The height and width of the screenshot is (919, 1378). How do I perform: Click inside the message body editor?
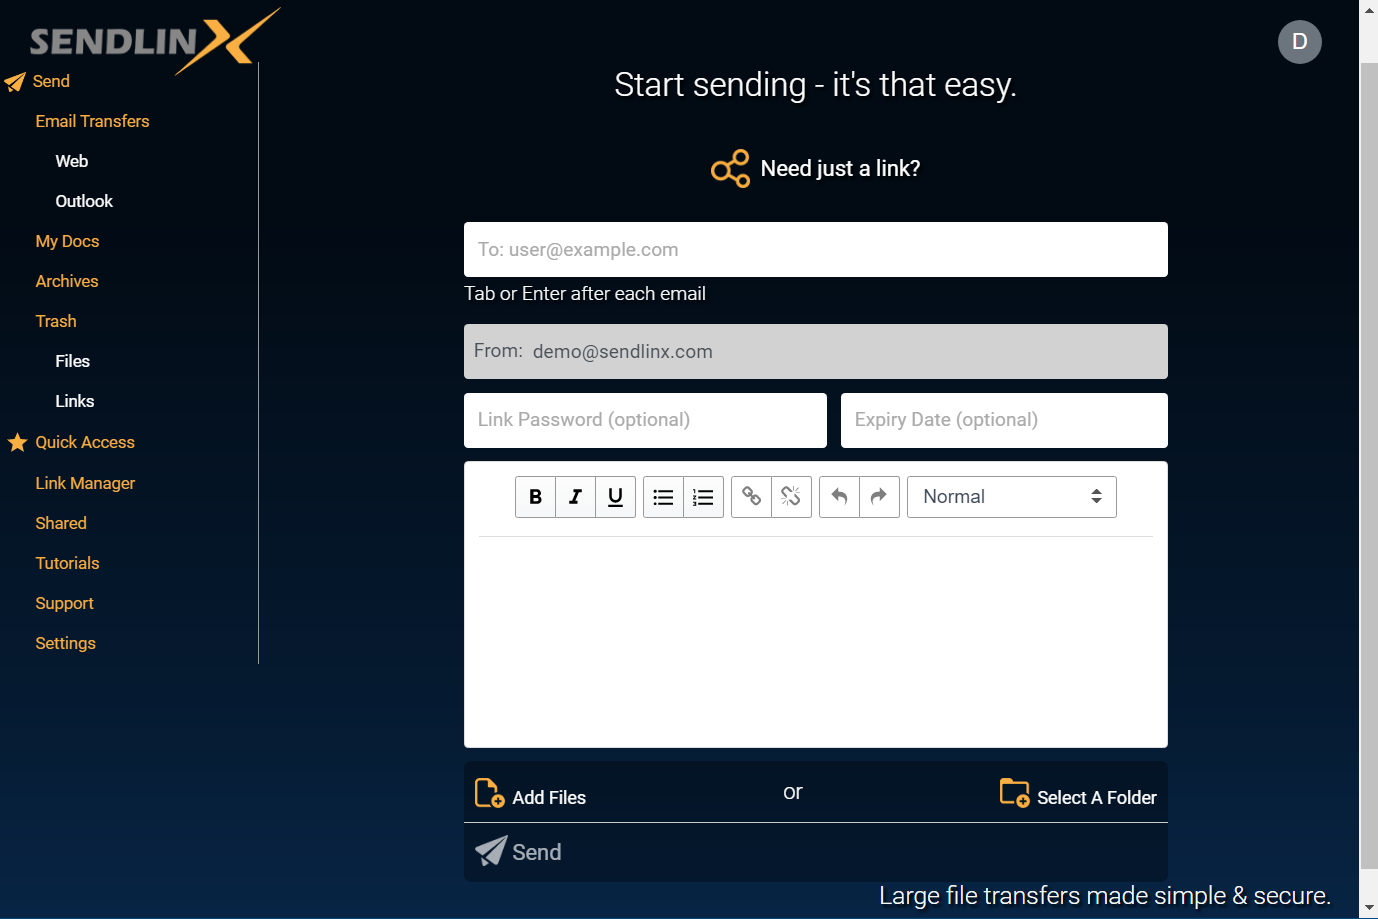tap(816, 640)
